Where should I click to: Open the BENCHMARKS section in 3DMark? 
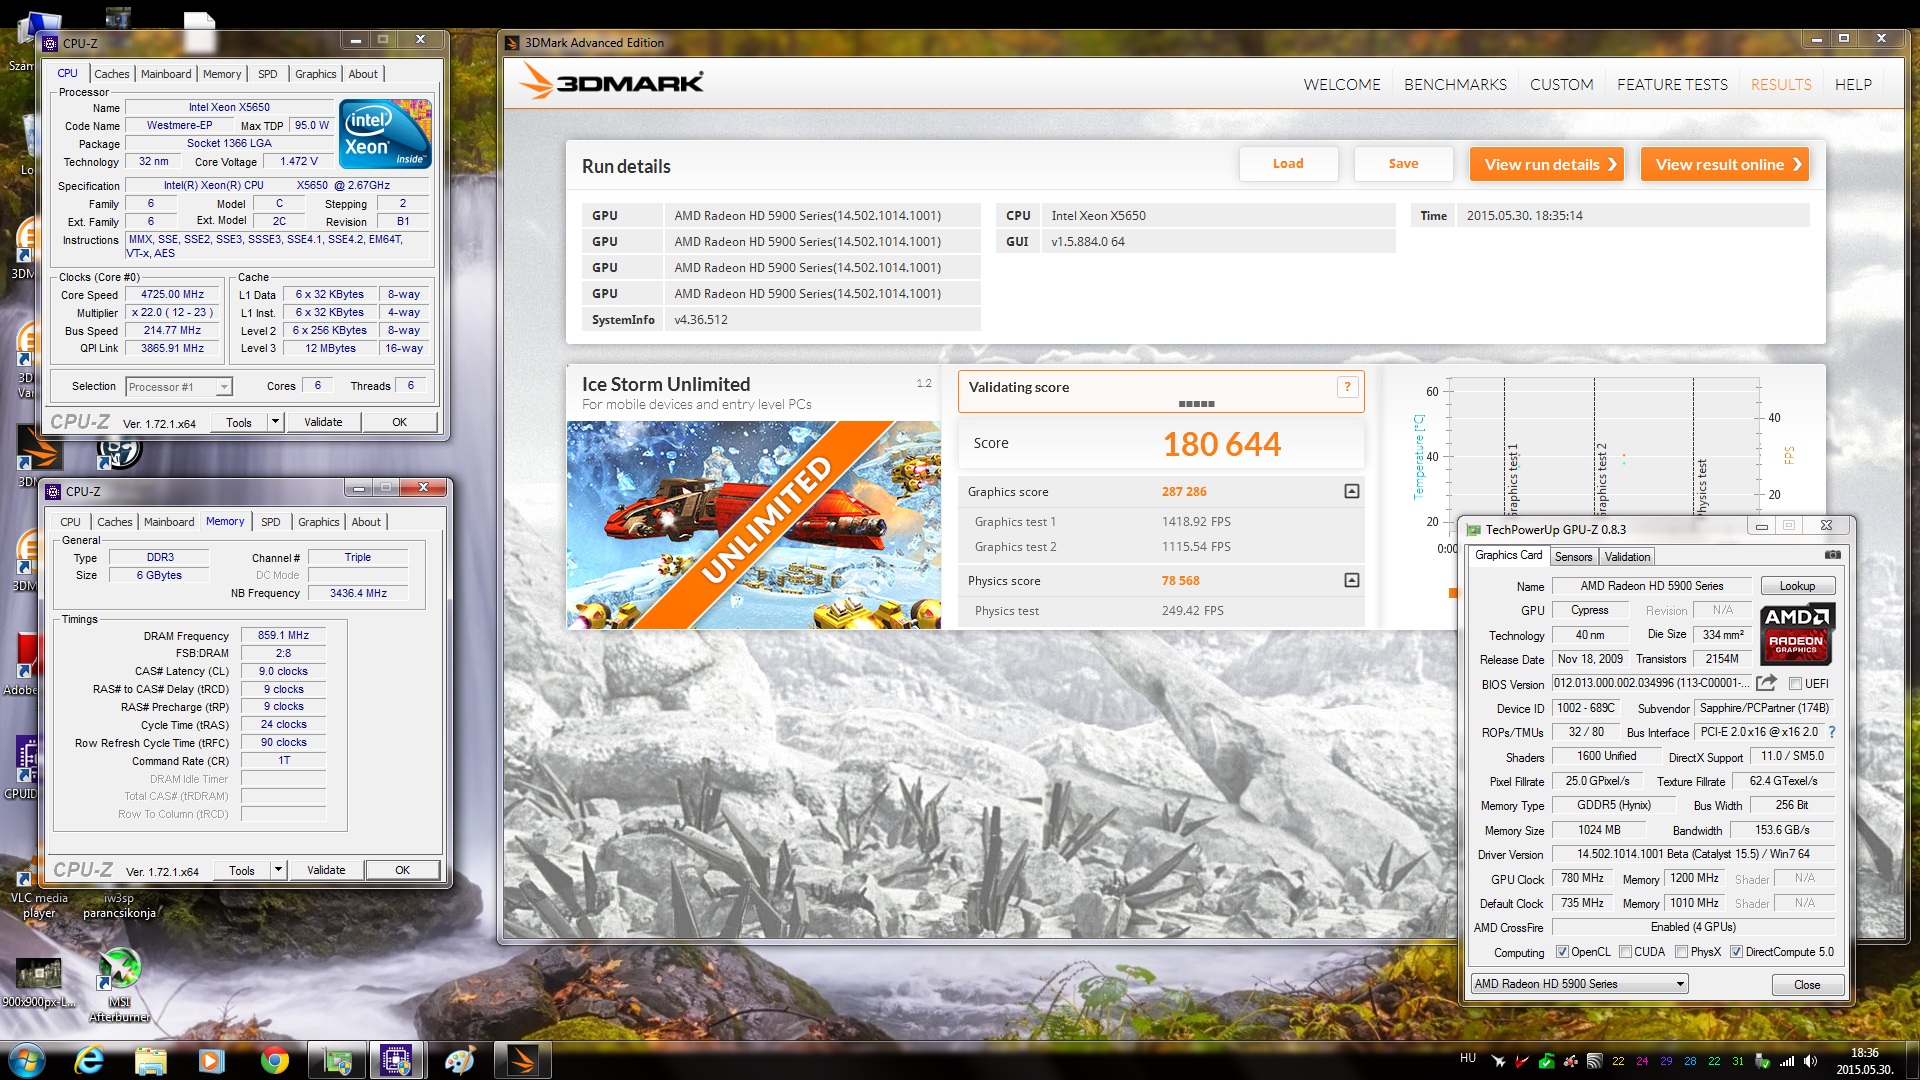[x=1455, y=85]
